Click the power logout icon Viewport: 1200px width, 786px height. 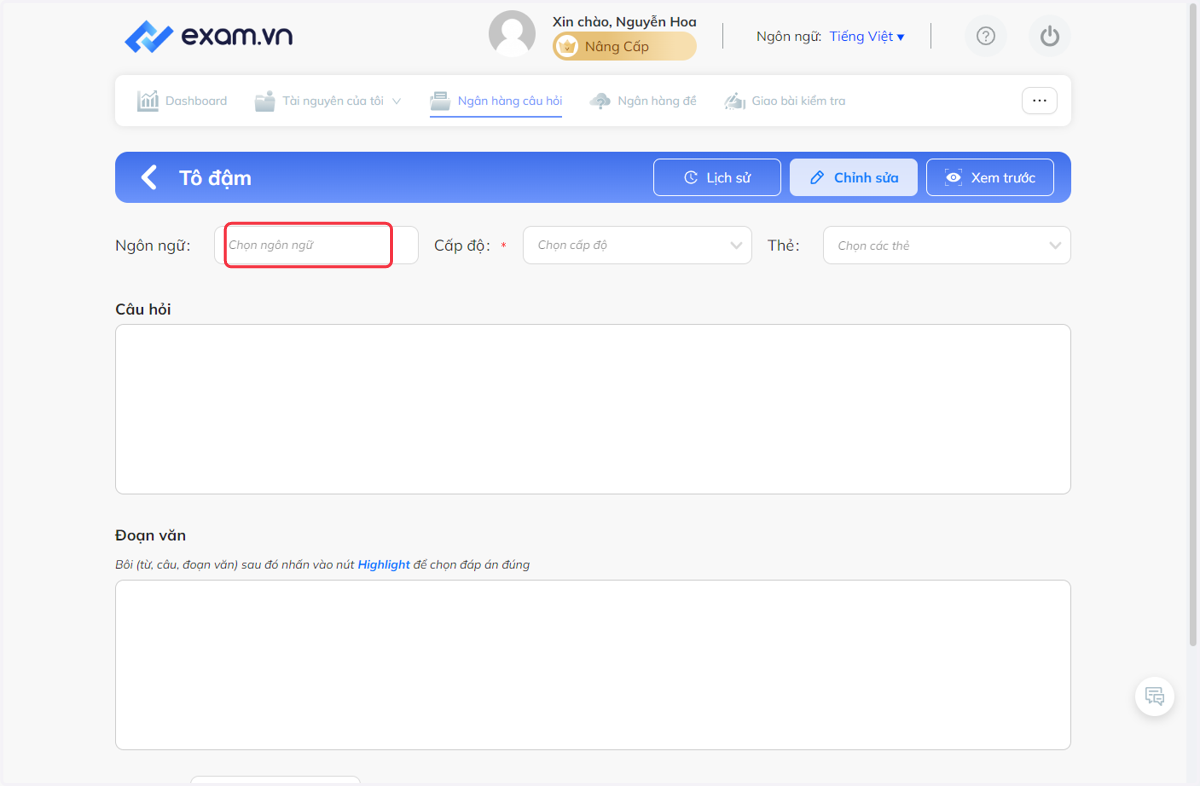pos(1049,36)
